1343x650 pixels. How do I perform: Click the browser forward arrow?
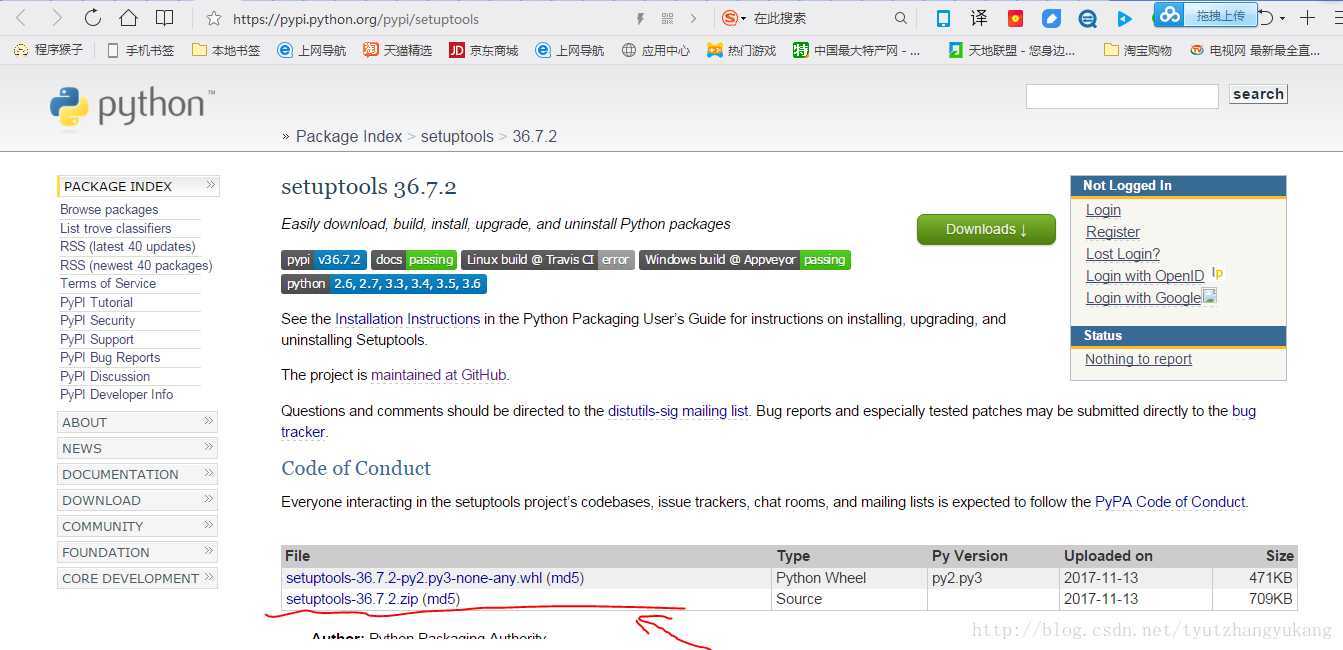pyautogui.click(x=57, y=18)
